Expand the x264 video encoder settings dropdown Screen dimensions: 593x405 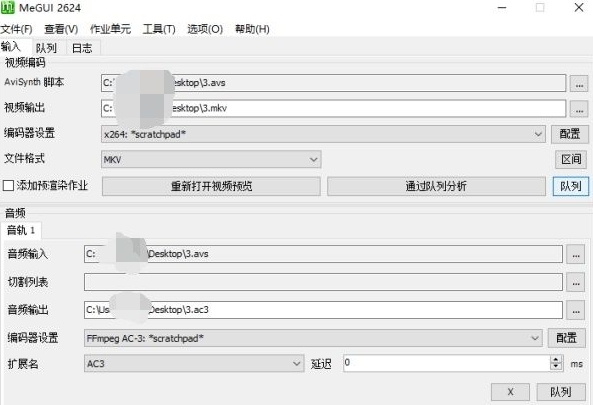click(538, 134)
